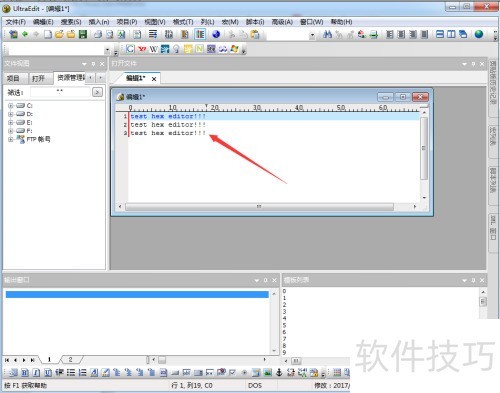Toggle Bold in bottom HTML toolbar

tap(25, 372)
